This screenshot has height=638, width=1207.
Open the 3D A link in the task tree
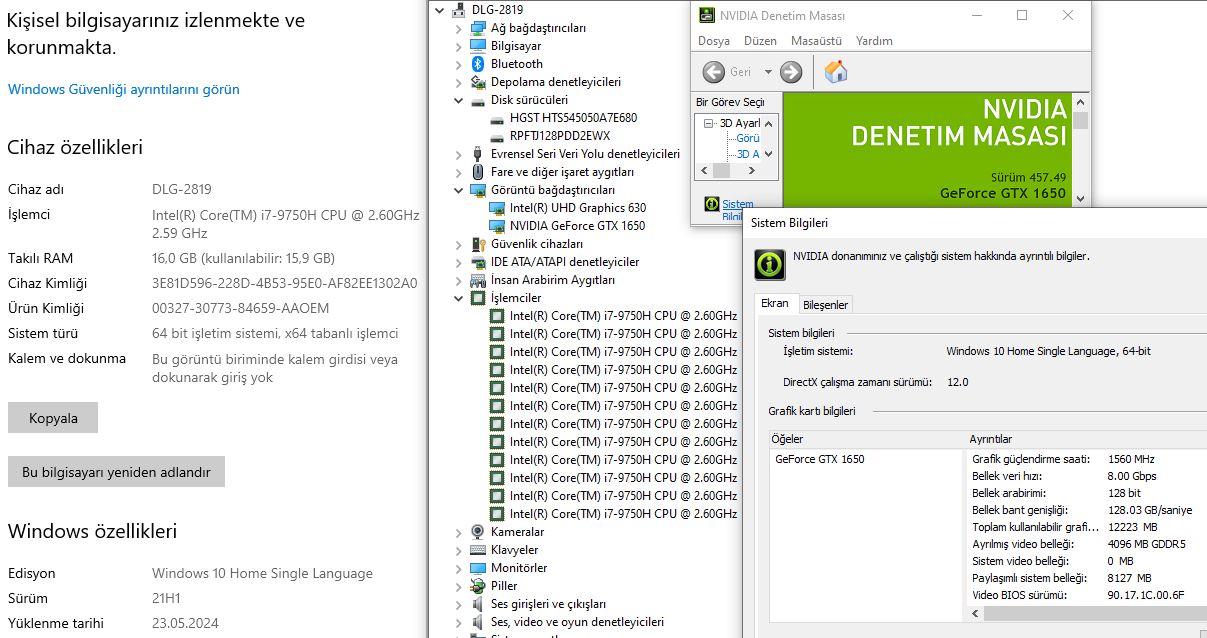(x=748, y=154)
